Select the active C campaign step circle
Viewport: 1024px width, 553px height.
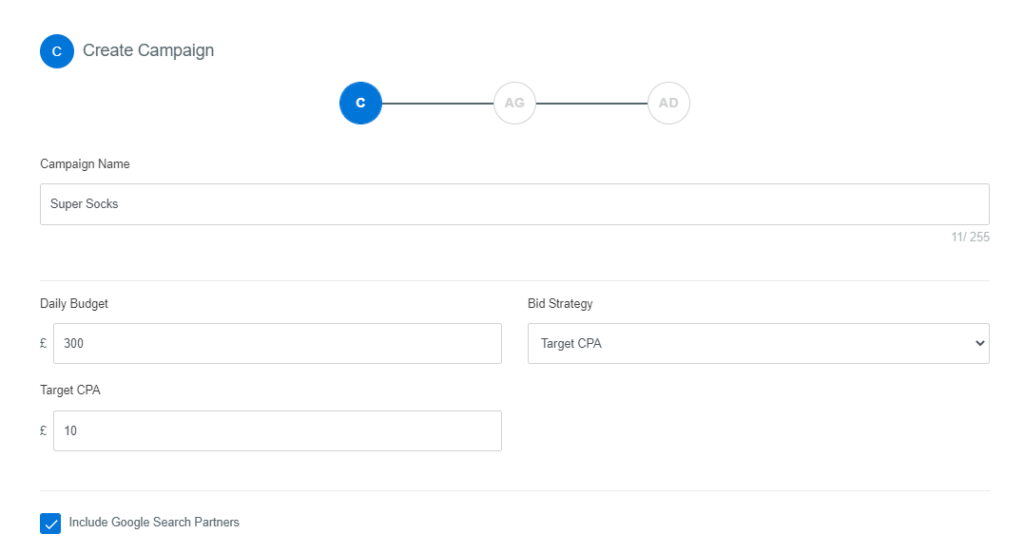(360, 103)
